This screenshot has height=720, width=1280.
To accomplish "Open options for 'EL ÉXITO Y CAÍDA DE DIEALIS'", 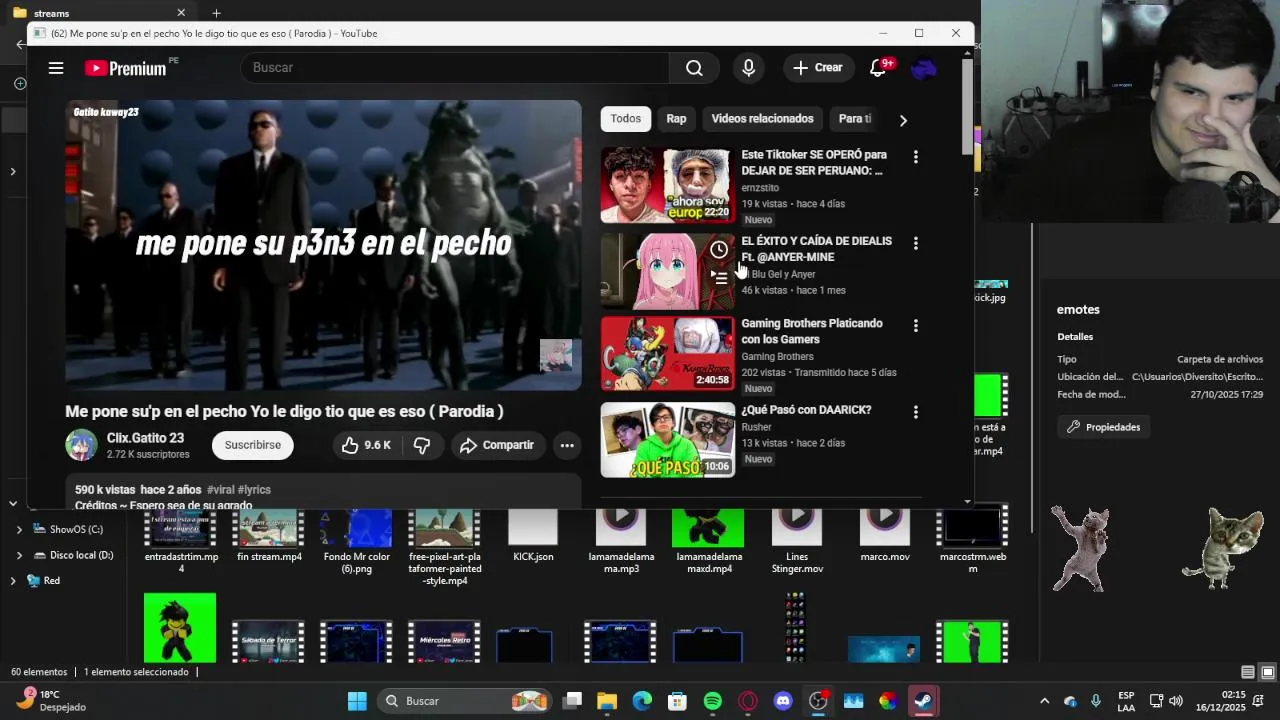I will point(915,243).
